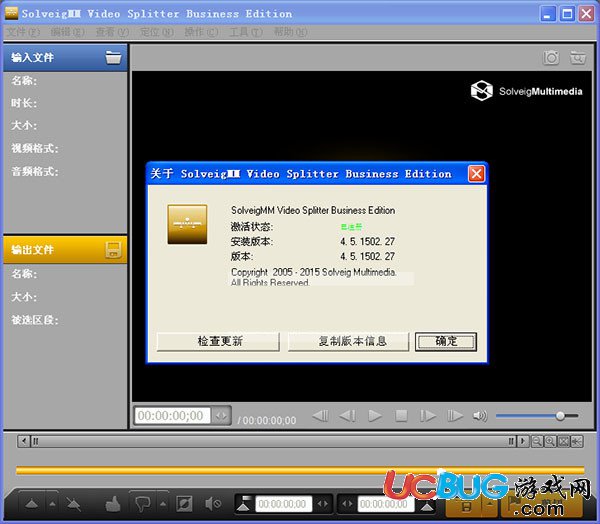Open dropdown arrow beside thumbs-down icon
The height and width of the screenshot is (524, 600).
pos(163,504)
